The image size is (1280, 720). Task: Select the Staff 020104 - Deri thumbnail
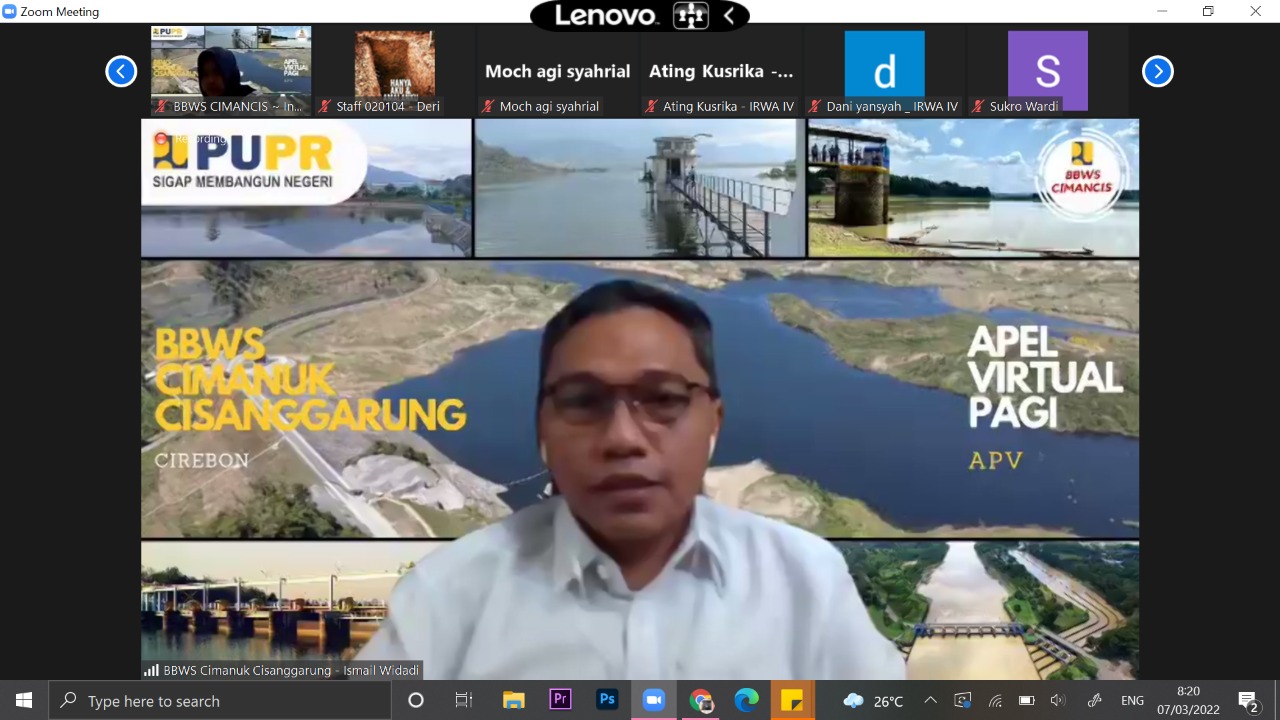[394, 70]
